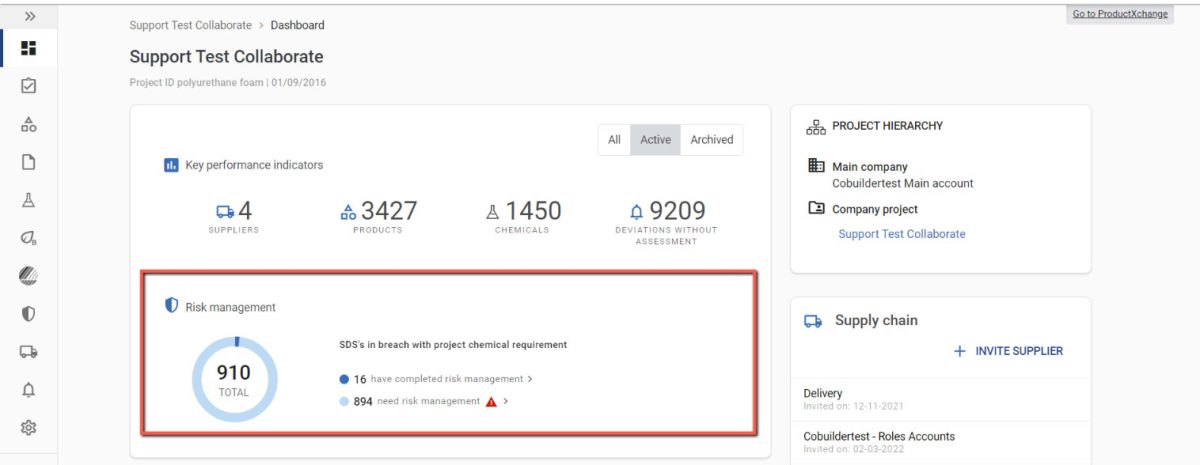Click the dark blue completed legend dot
This screenshot has height=465, width=1200.
(x=344, y=379)
